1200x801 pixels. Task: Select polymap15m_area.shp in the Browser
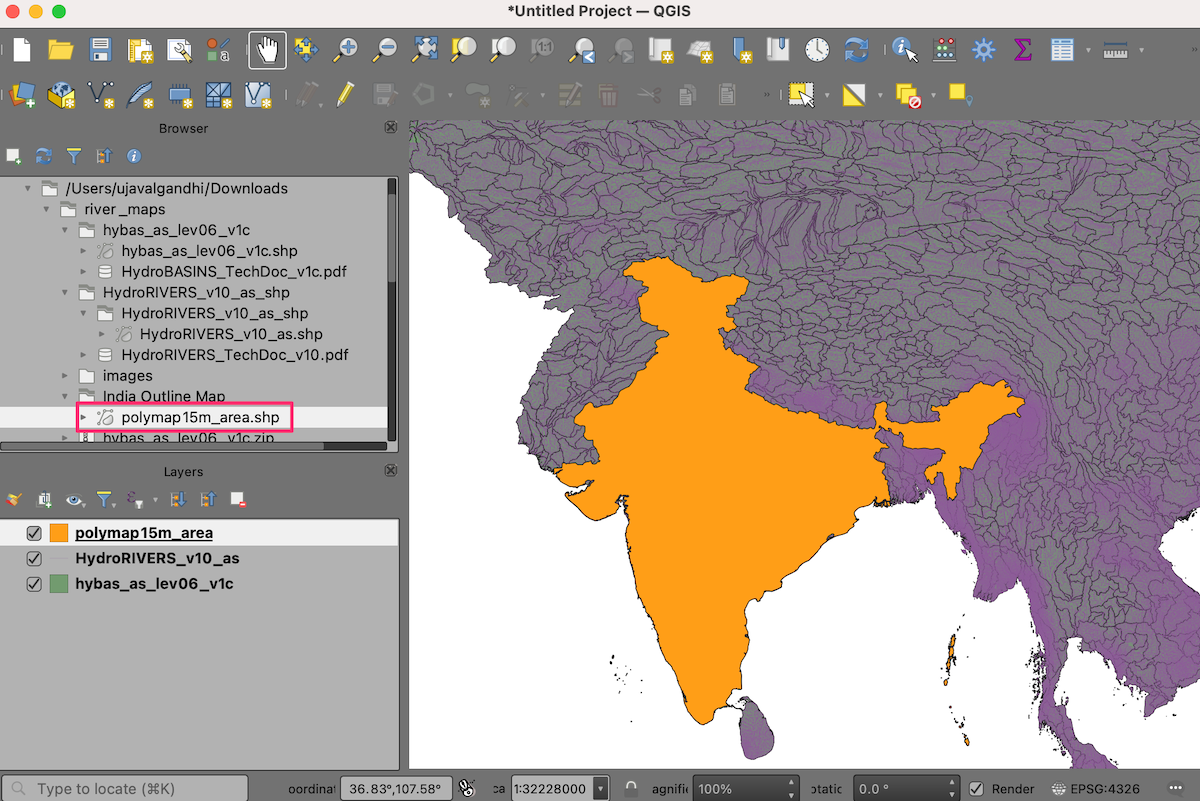pyautogui.click(x=200, y=418)
